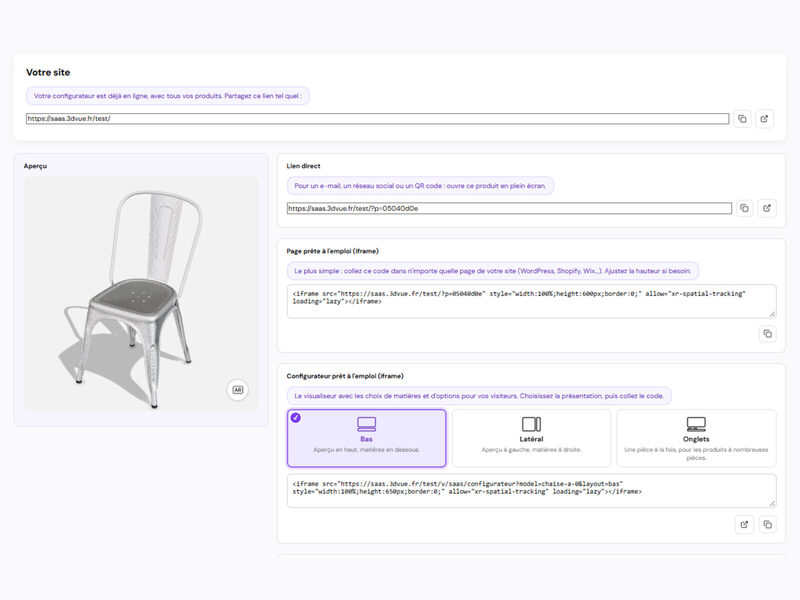The image size is (800, 600).
Task: Open configurateur iframe preview externally
Action: point(744,524)
